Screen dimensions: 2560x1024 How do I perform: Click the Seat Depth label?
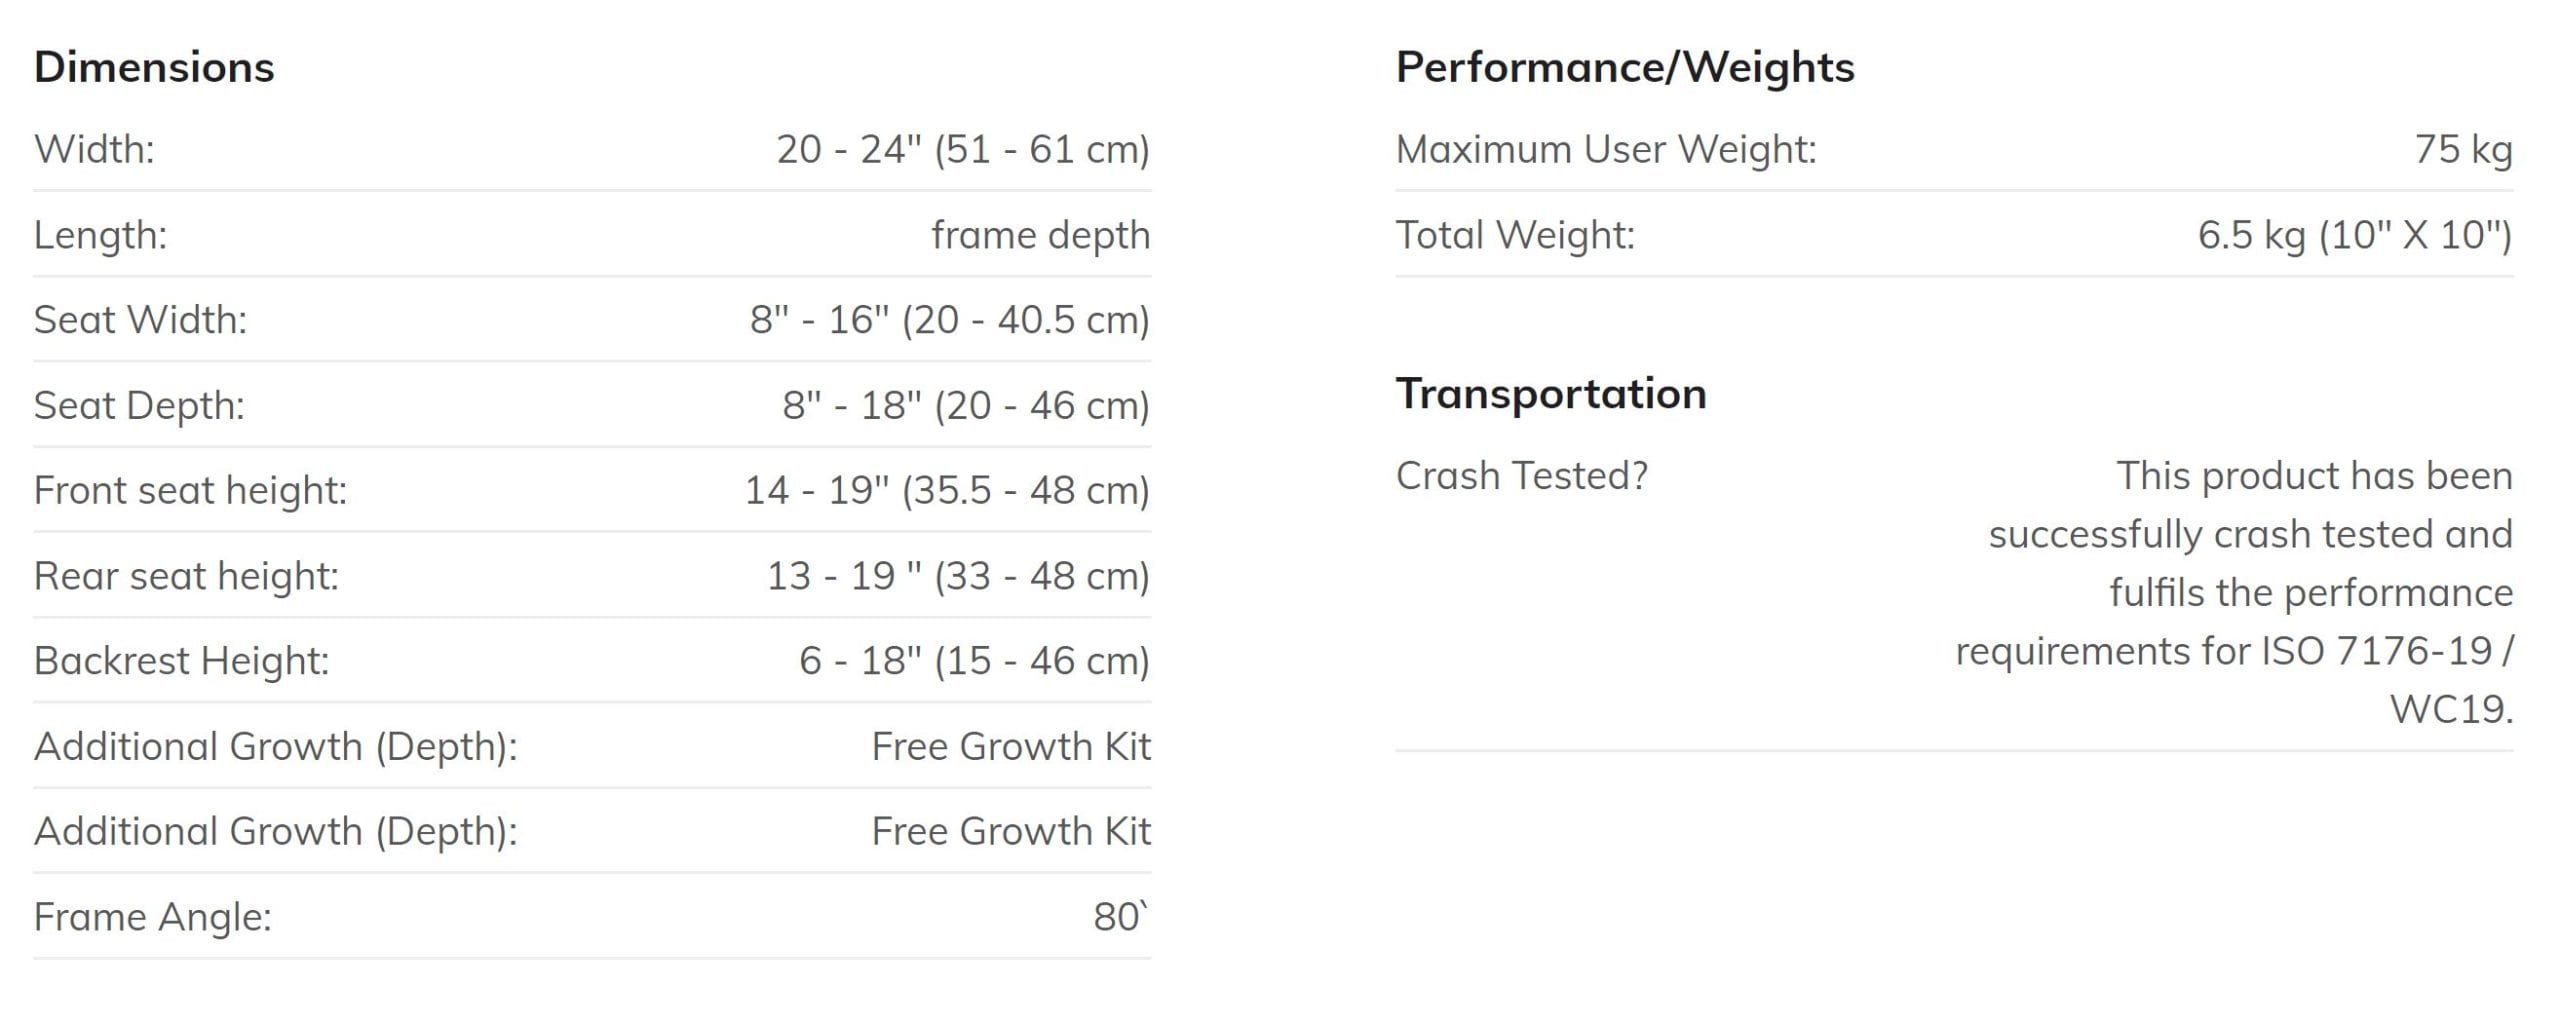pyautogui.click(x=139, y=405)
